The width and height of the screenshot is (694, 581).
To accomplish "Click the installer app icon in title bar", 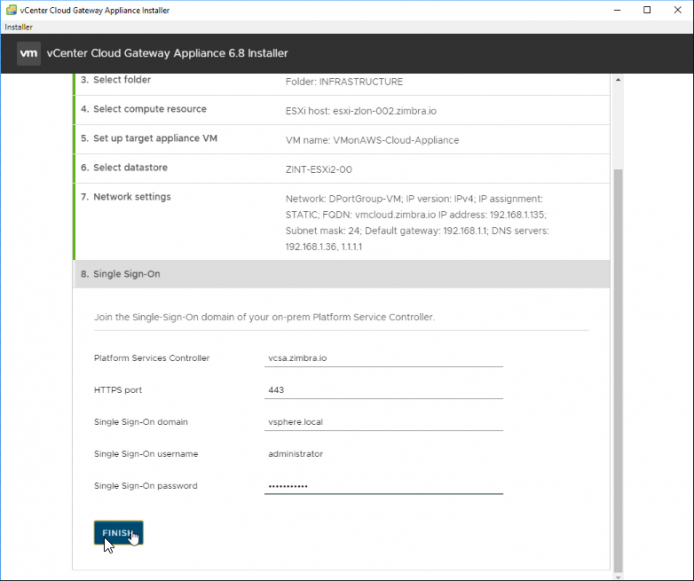I will tap(12, 10).
